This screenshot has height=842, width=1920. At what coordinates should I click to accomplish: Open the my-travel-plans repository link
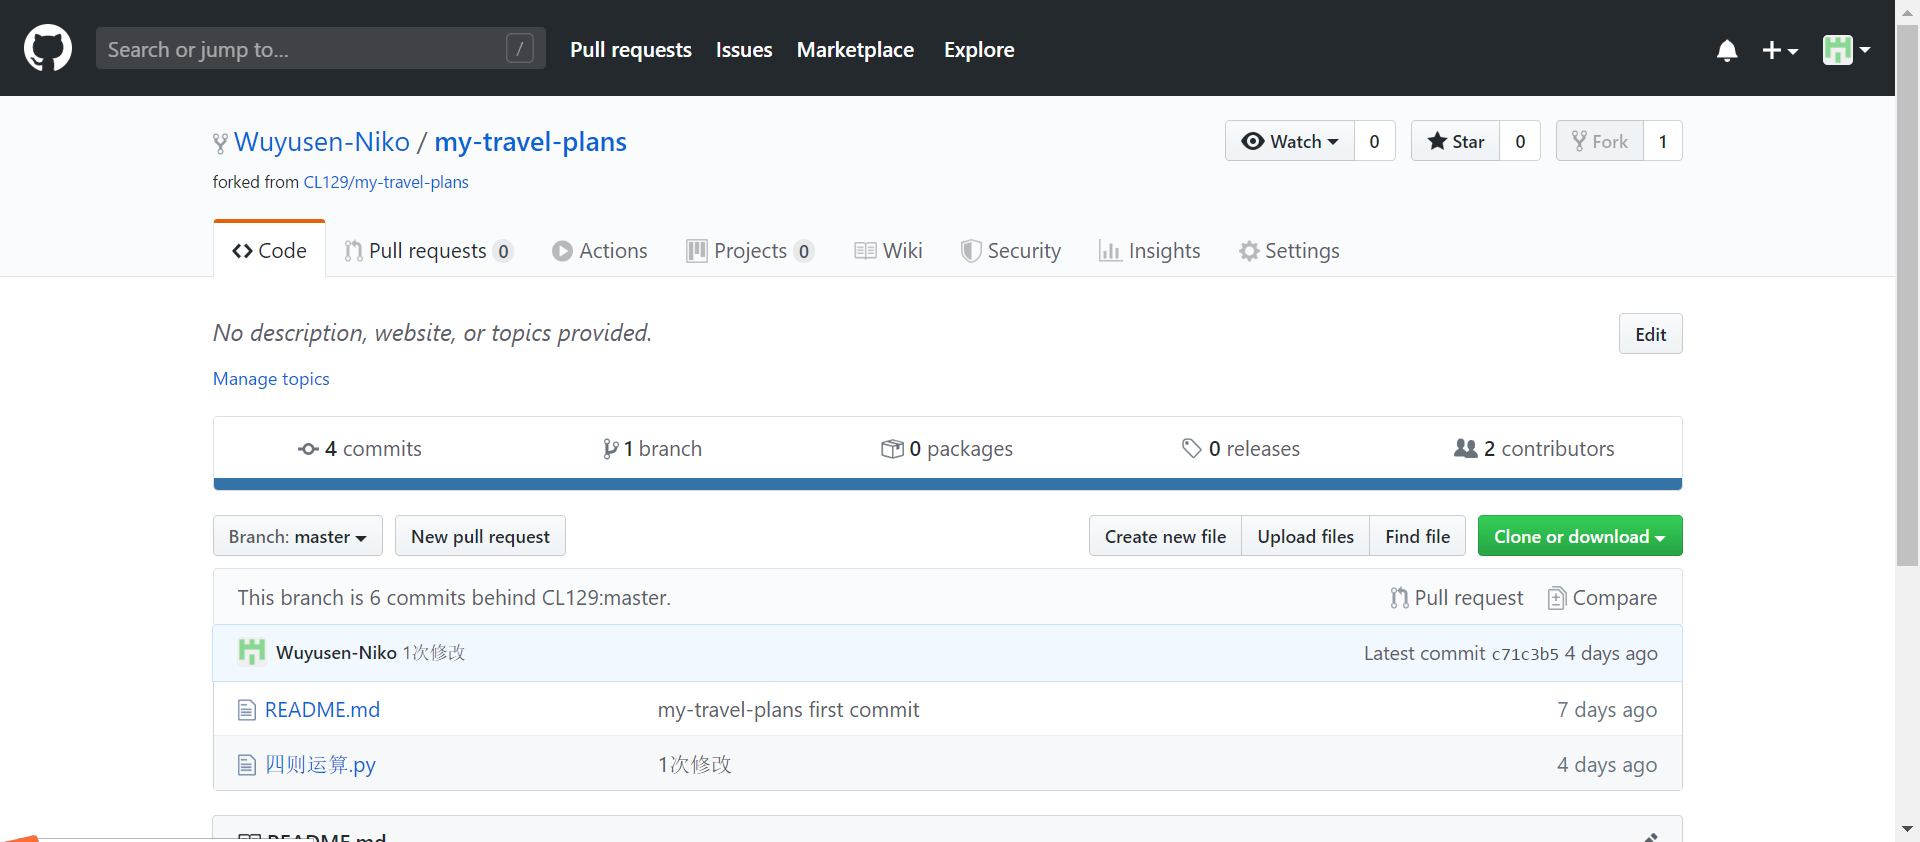(530, 142)
